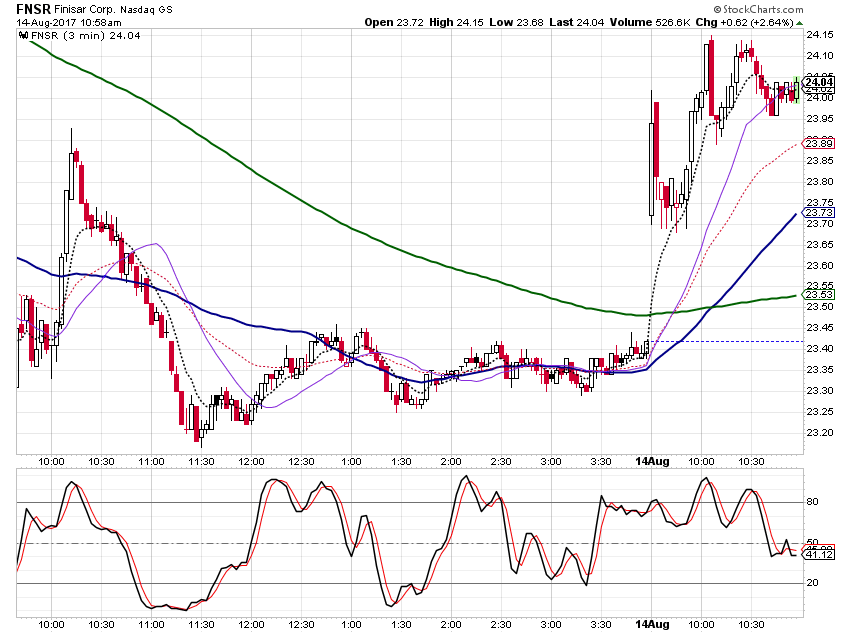Click the 14-Aug-2017 10:58am timestamp

click(69, 23)
